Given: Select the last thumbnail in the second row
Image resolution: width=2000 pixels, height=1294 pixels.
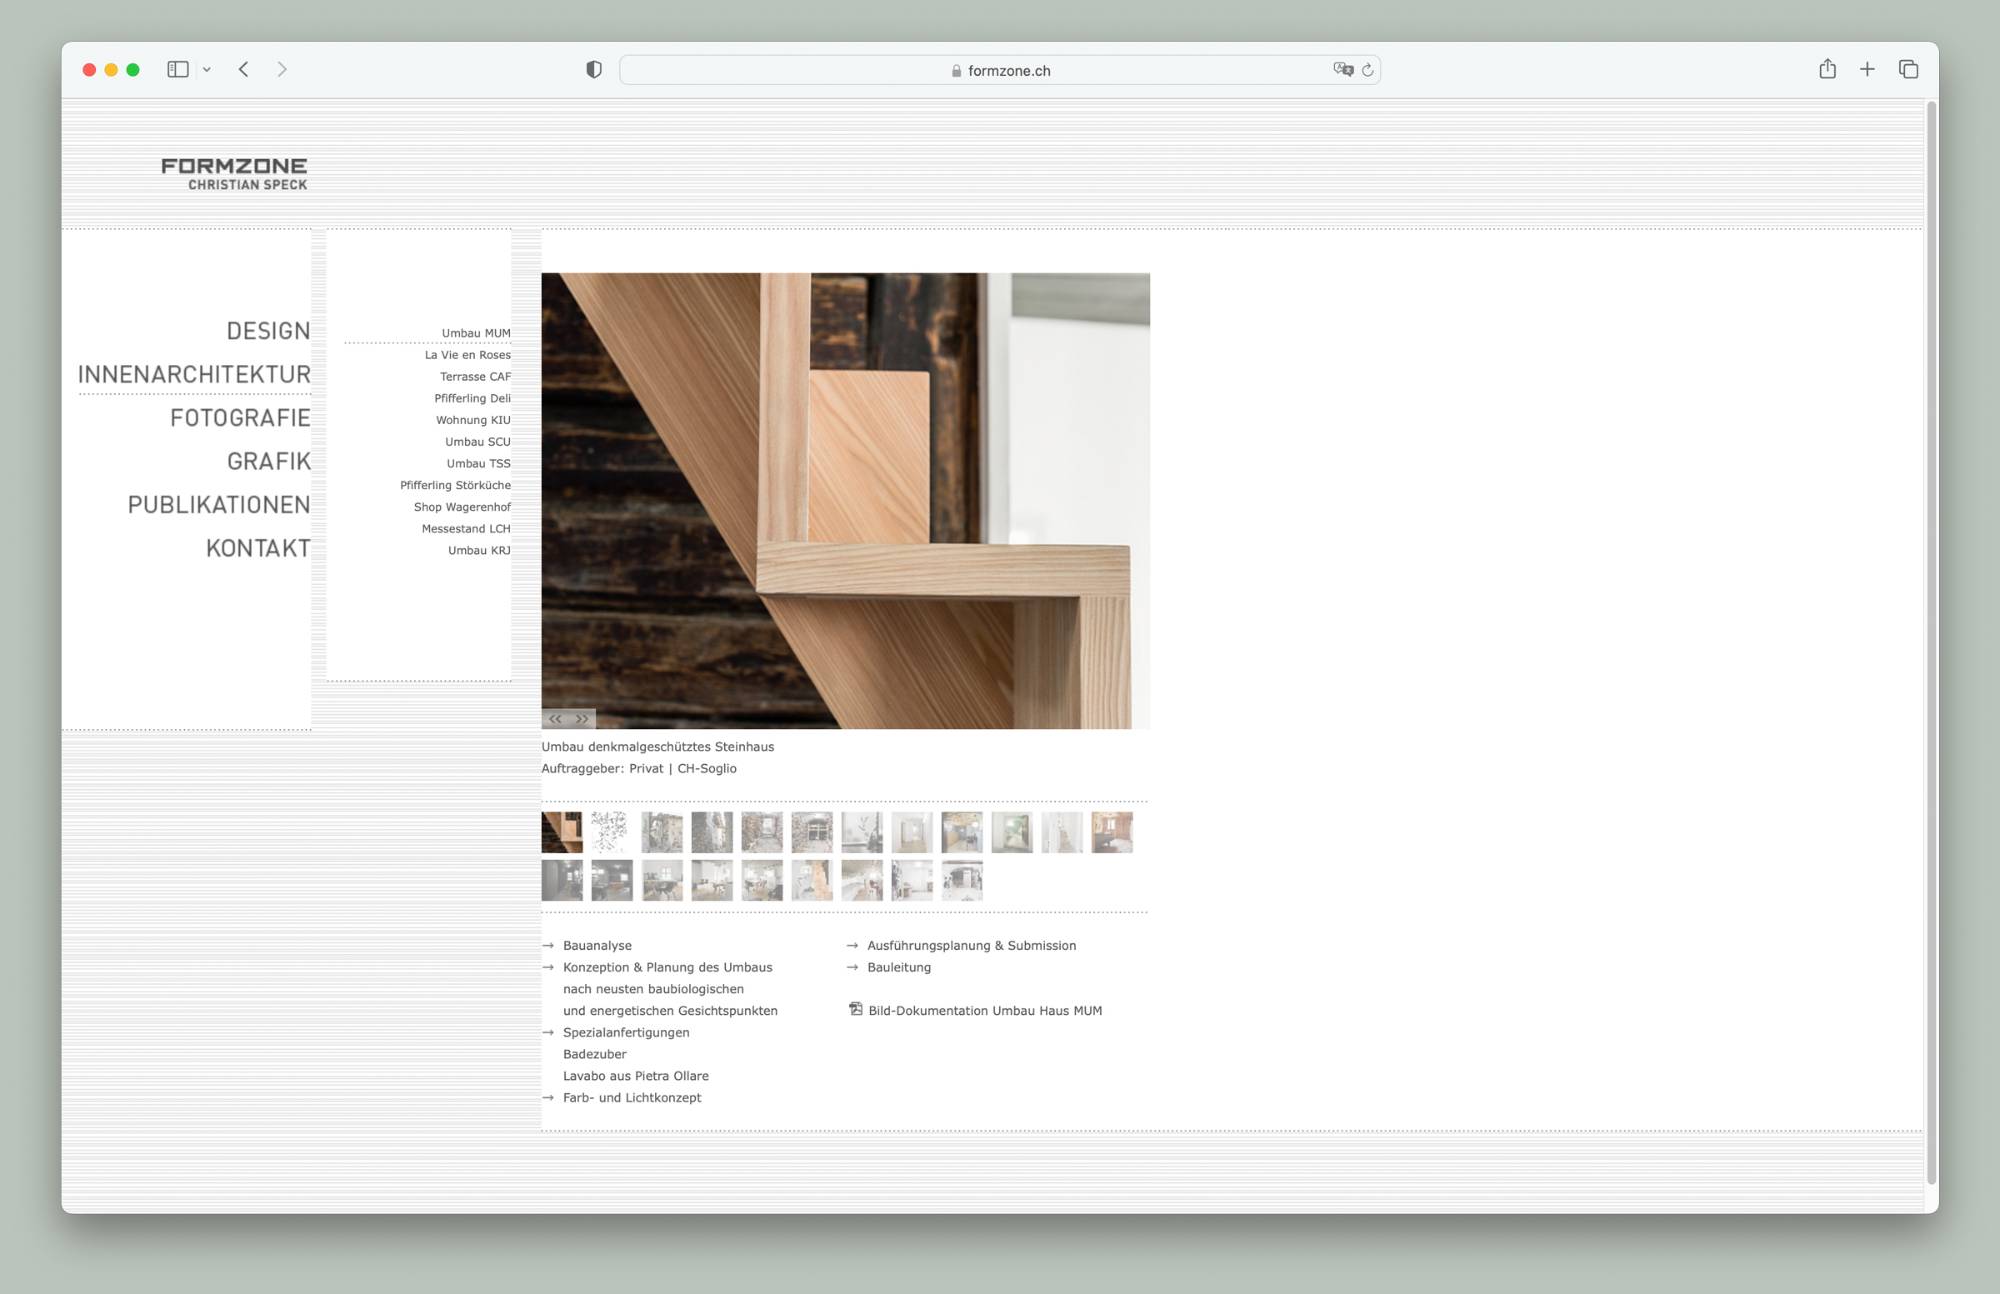Looking at the screenshot, I should coord(962,881).
